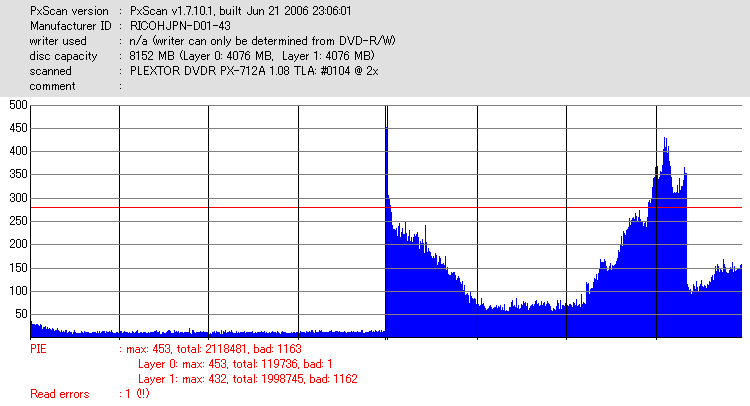
Task: Click the 450 axis label
Action: click(x=18, y=128)
